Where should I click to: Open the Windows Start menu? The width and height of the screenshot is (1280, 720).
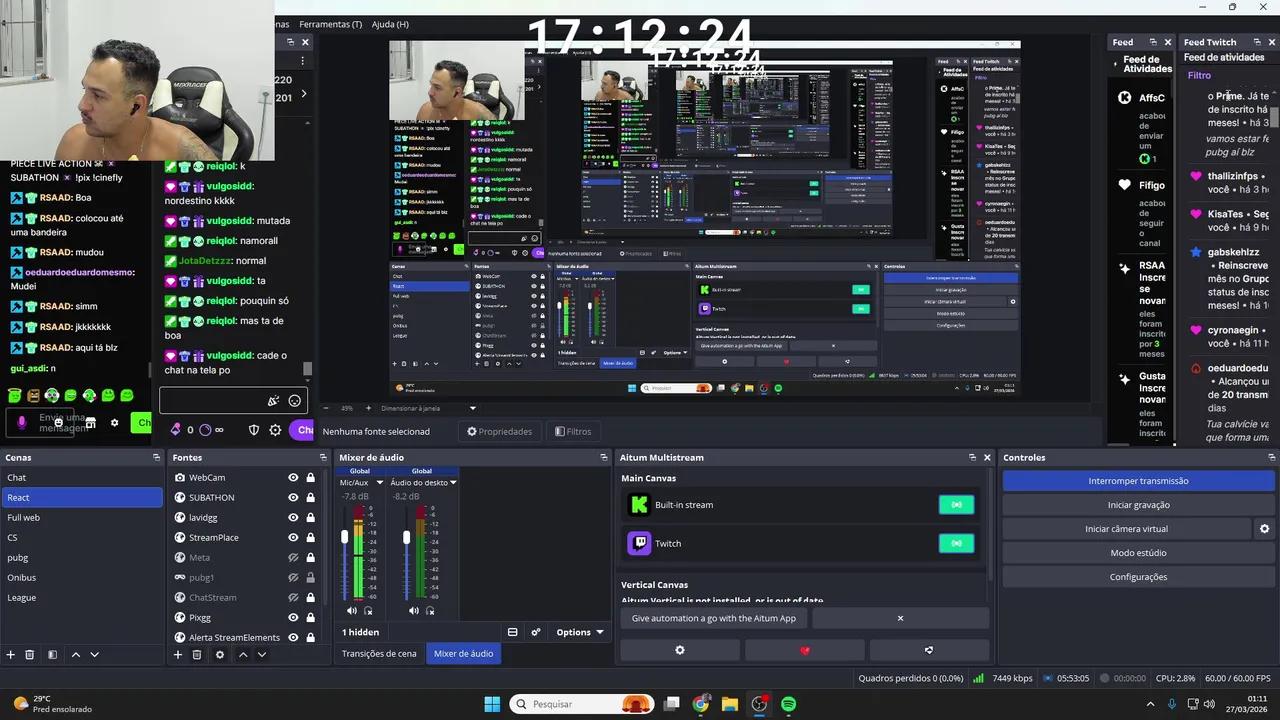pyautogui.click(x=492, y=704)
